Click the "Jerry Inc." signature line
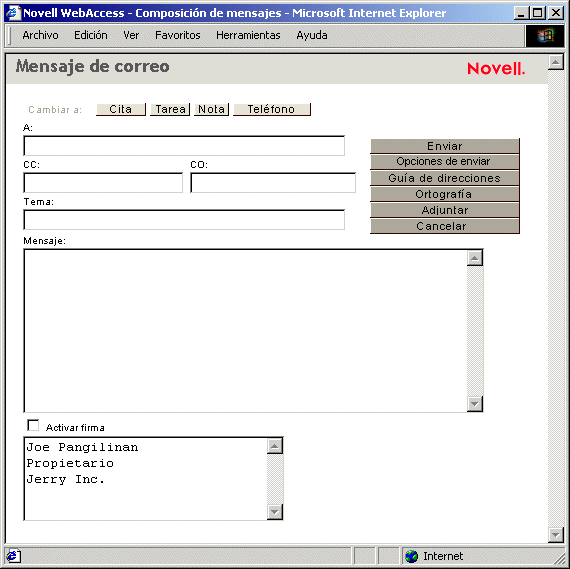The image size is (570, 569). 66,479
